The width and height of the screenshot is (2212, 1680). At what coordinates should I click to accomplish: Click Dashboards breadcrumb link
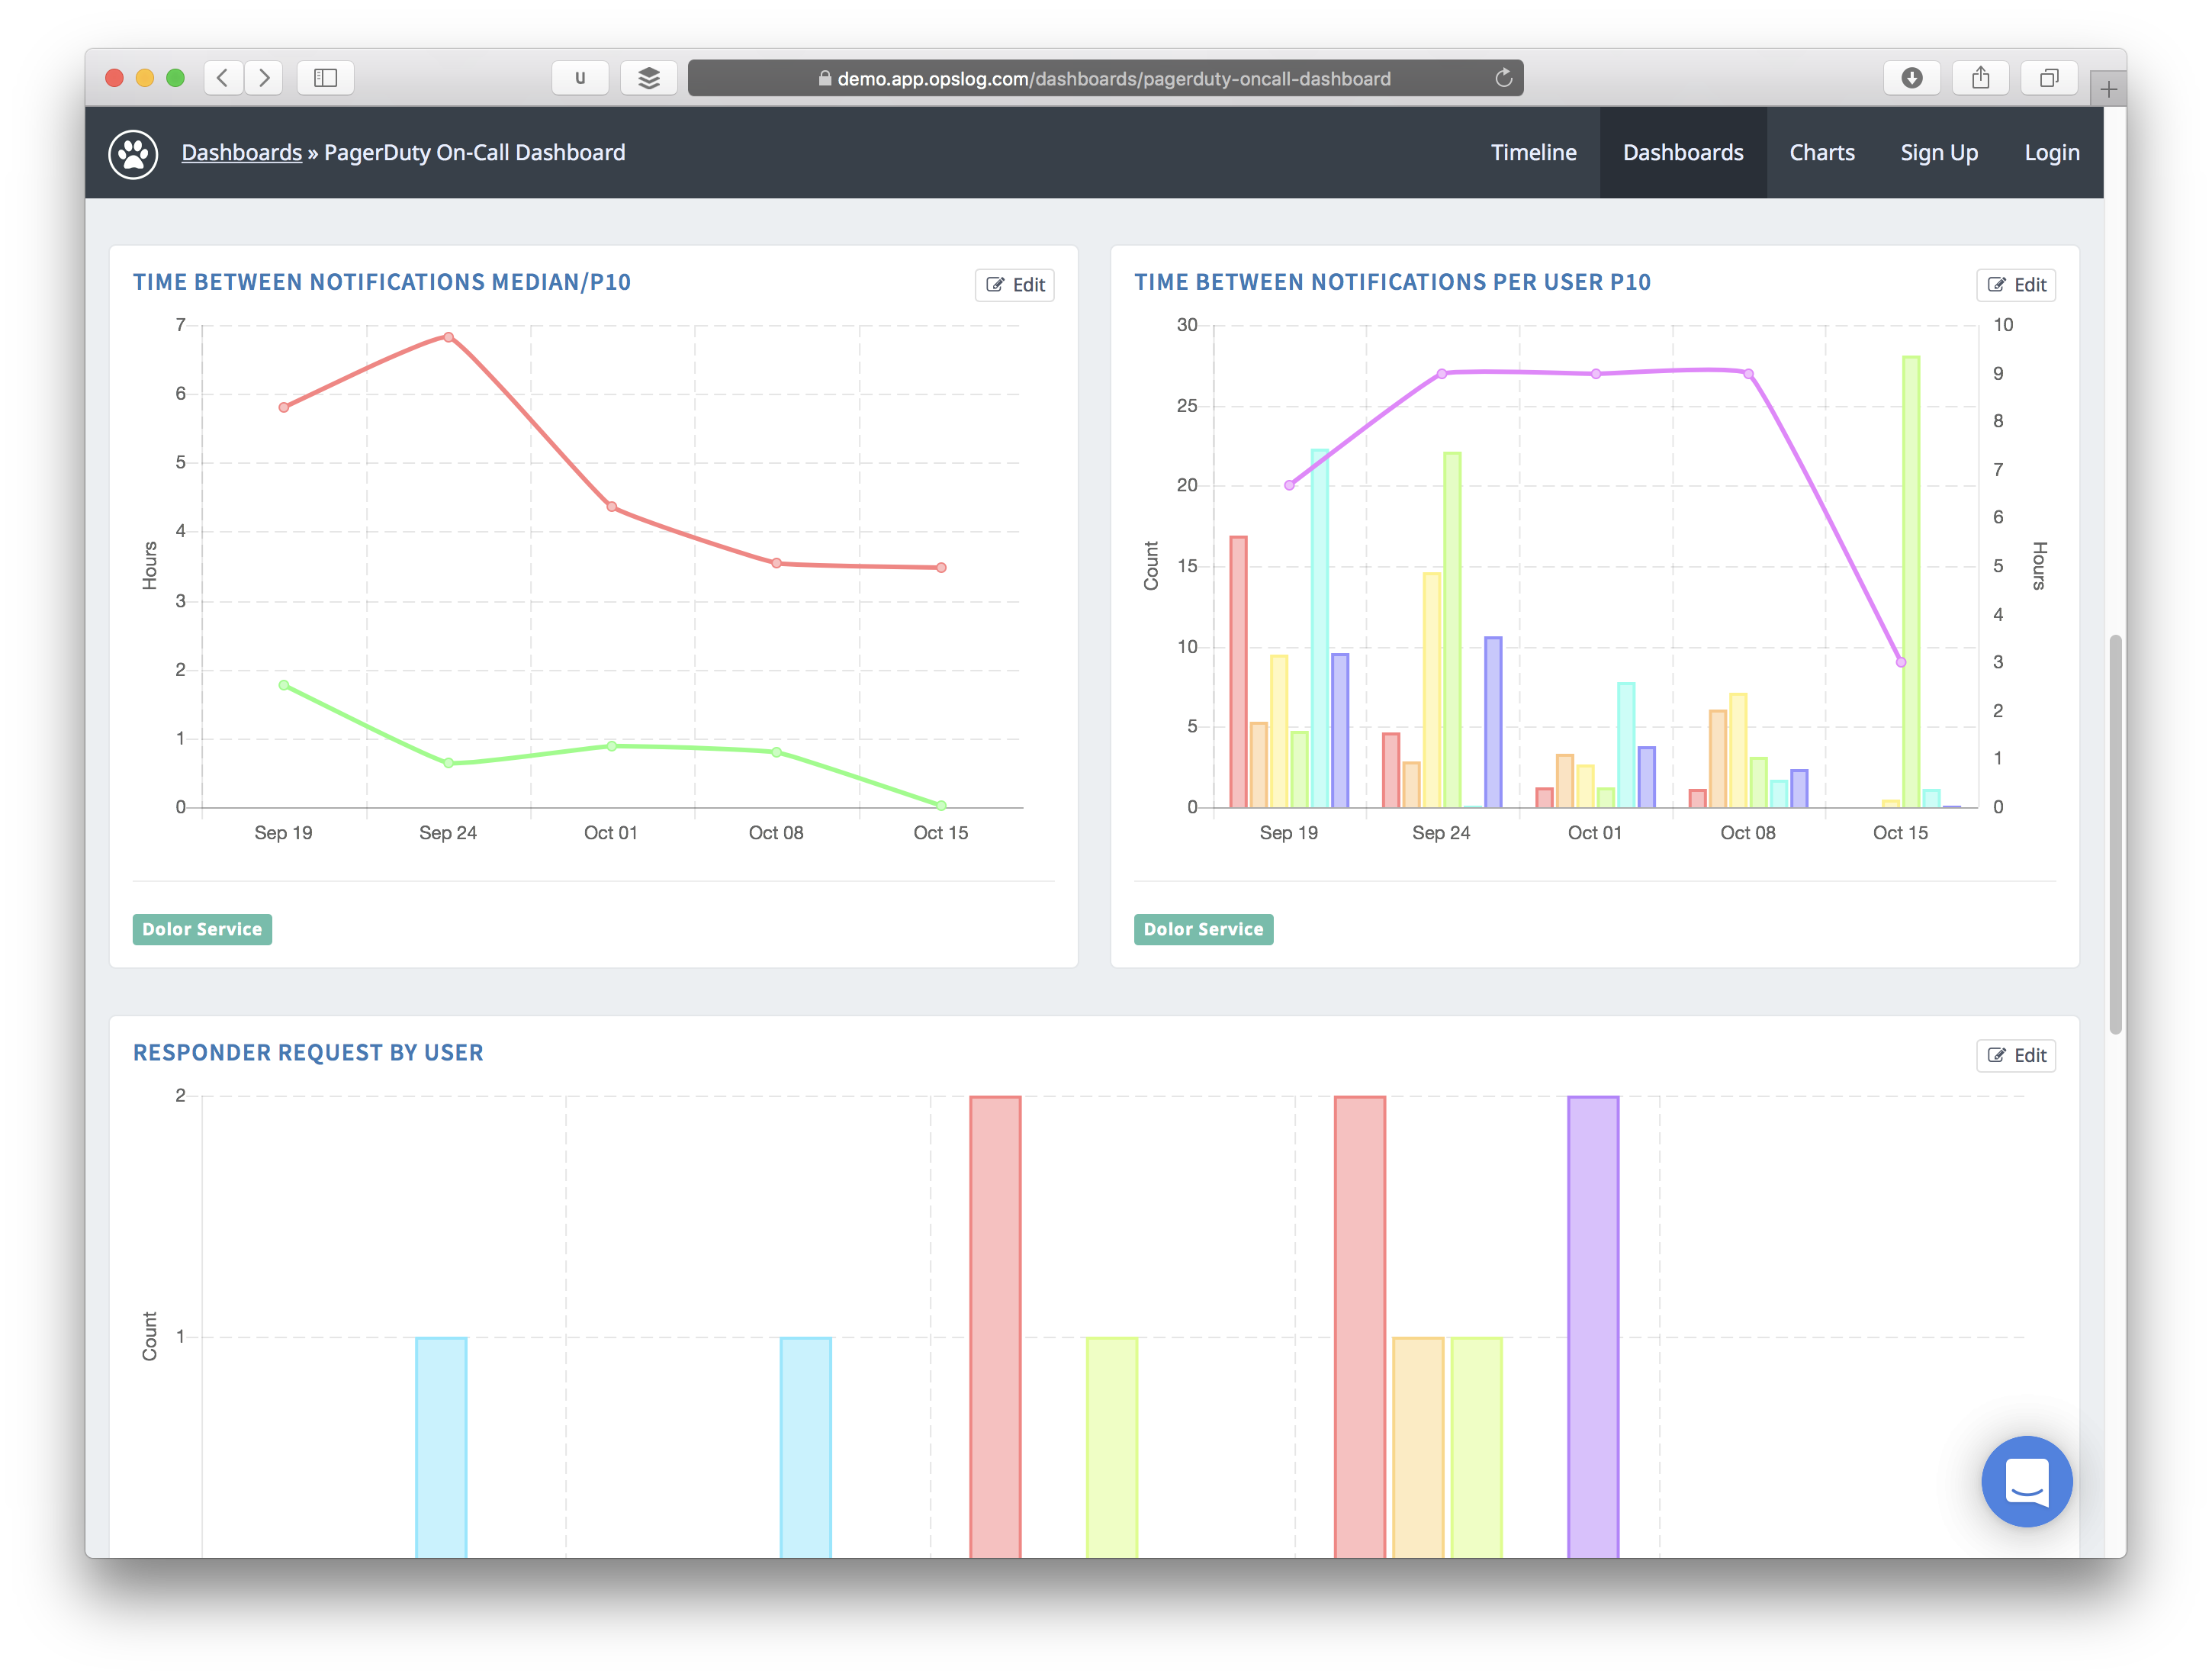241,153
